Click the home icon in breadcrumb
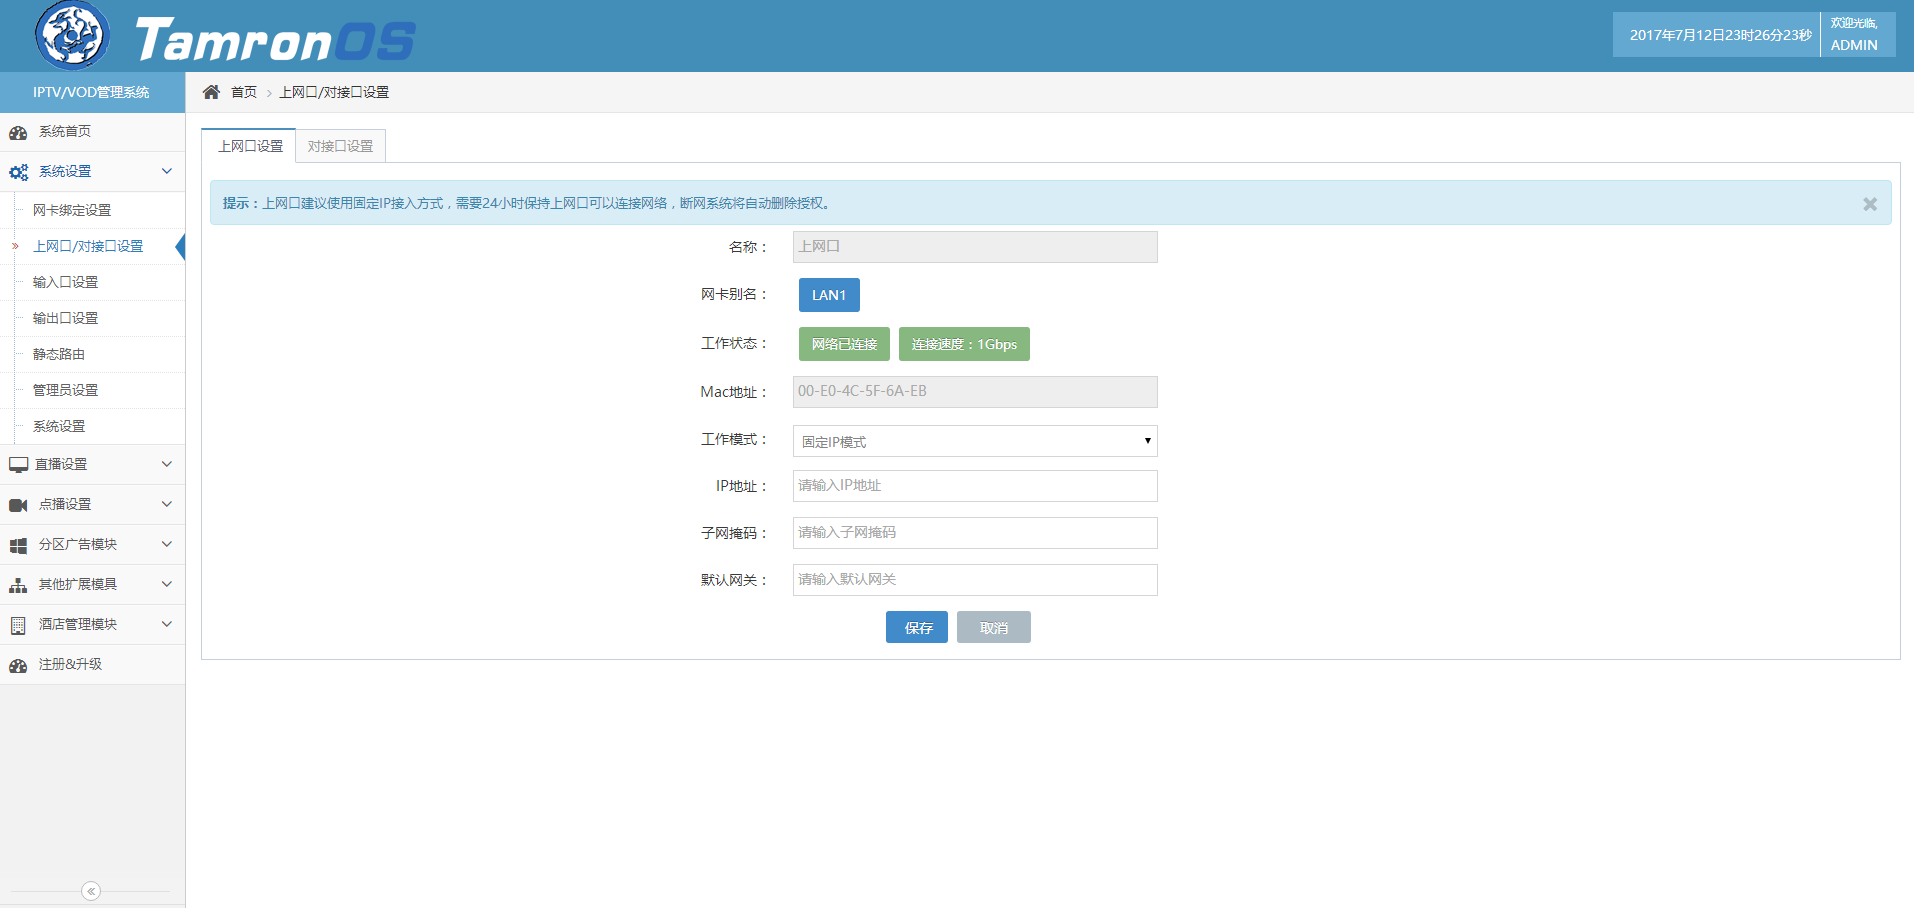The image size is (1914, 908). pyautogui.click(x=211, y=92)
